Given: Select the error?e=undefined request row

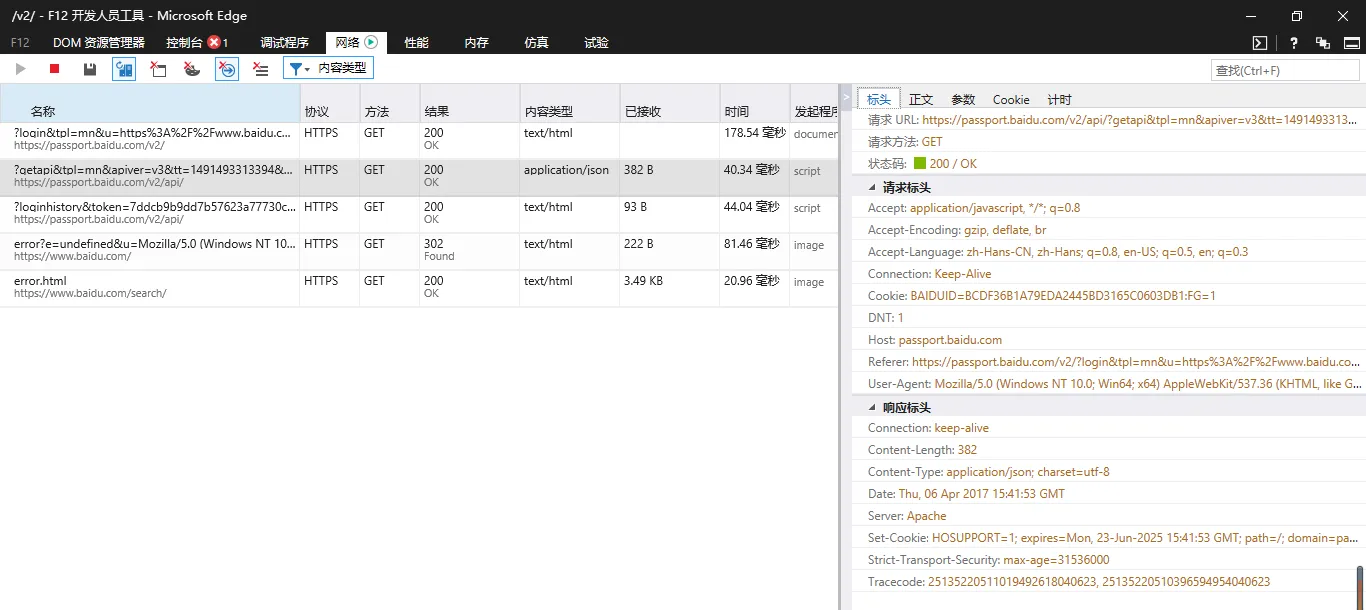Looking at the screenshot, I should 419,251.
